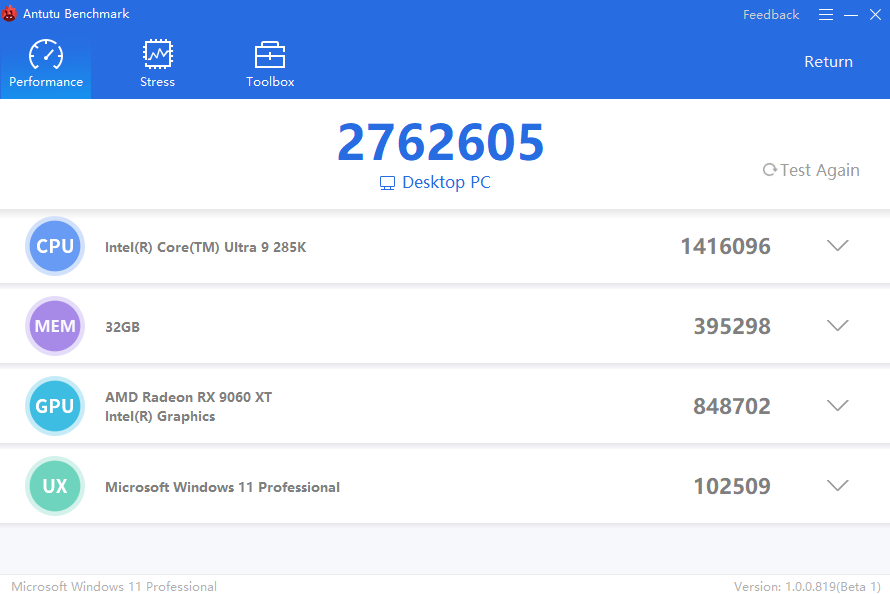Screen dimensions: 890x594
Task: Open the hamburger menu icon
Action: pos(826,15)
